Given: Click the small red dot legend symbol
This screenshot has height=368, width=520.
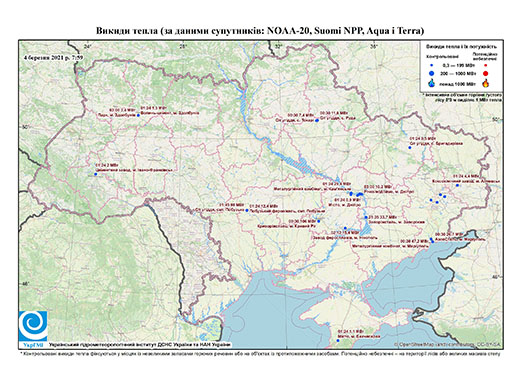Looking at the screenshot, I should tap(486, 66).
